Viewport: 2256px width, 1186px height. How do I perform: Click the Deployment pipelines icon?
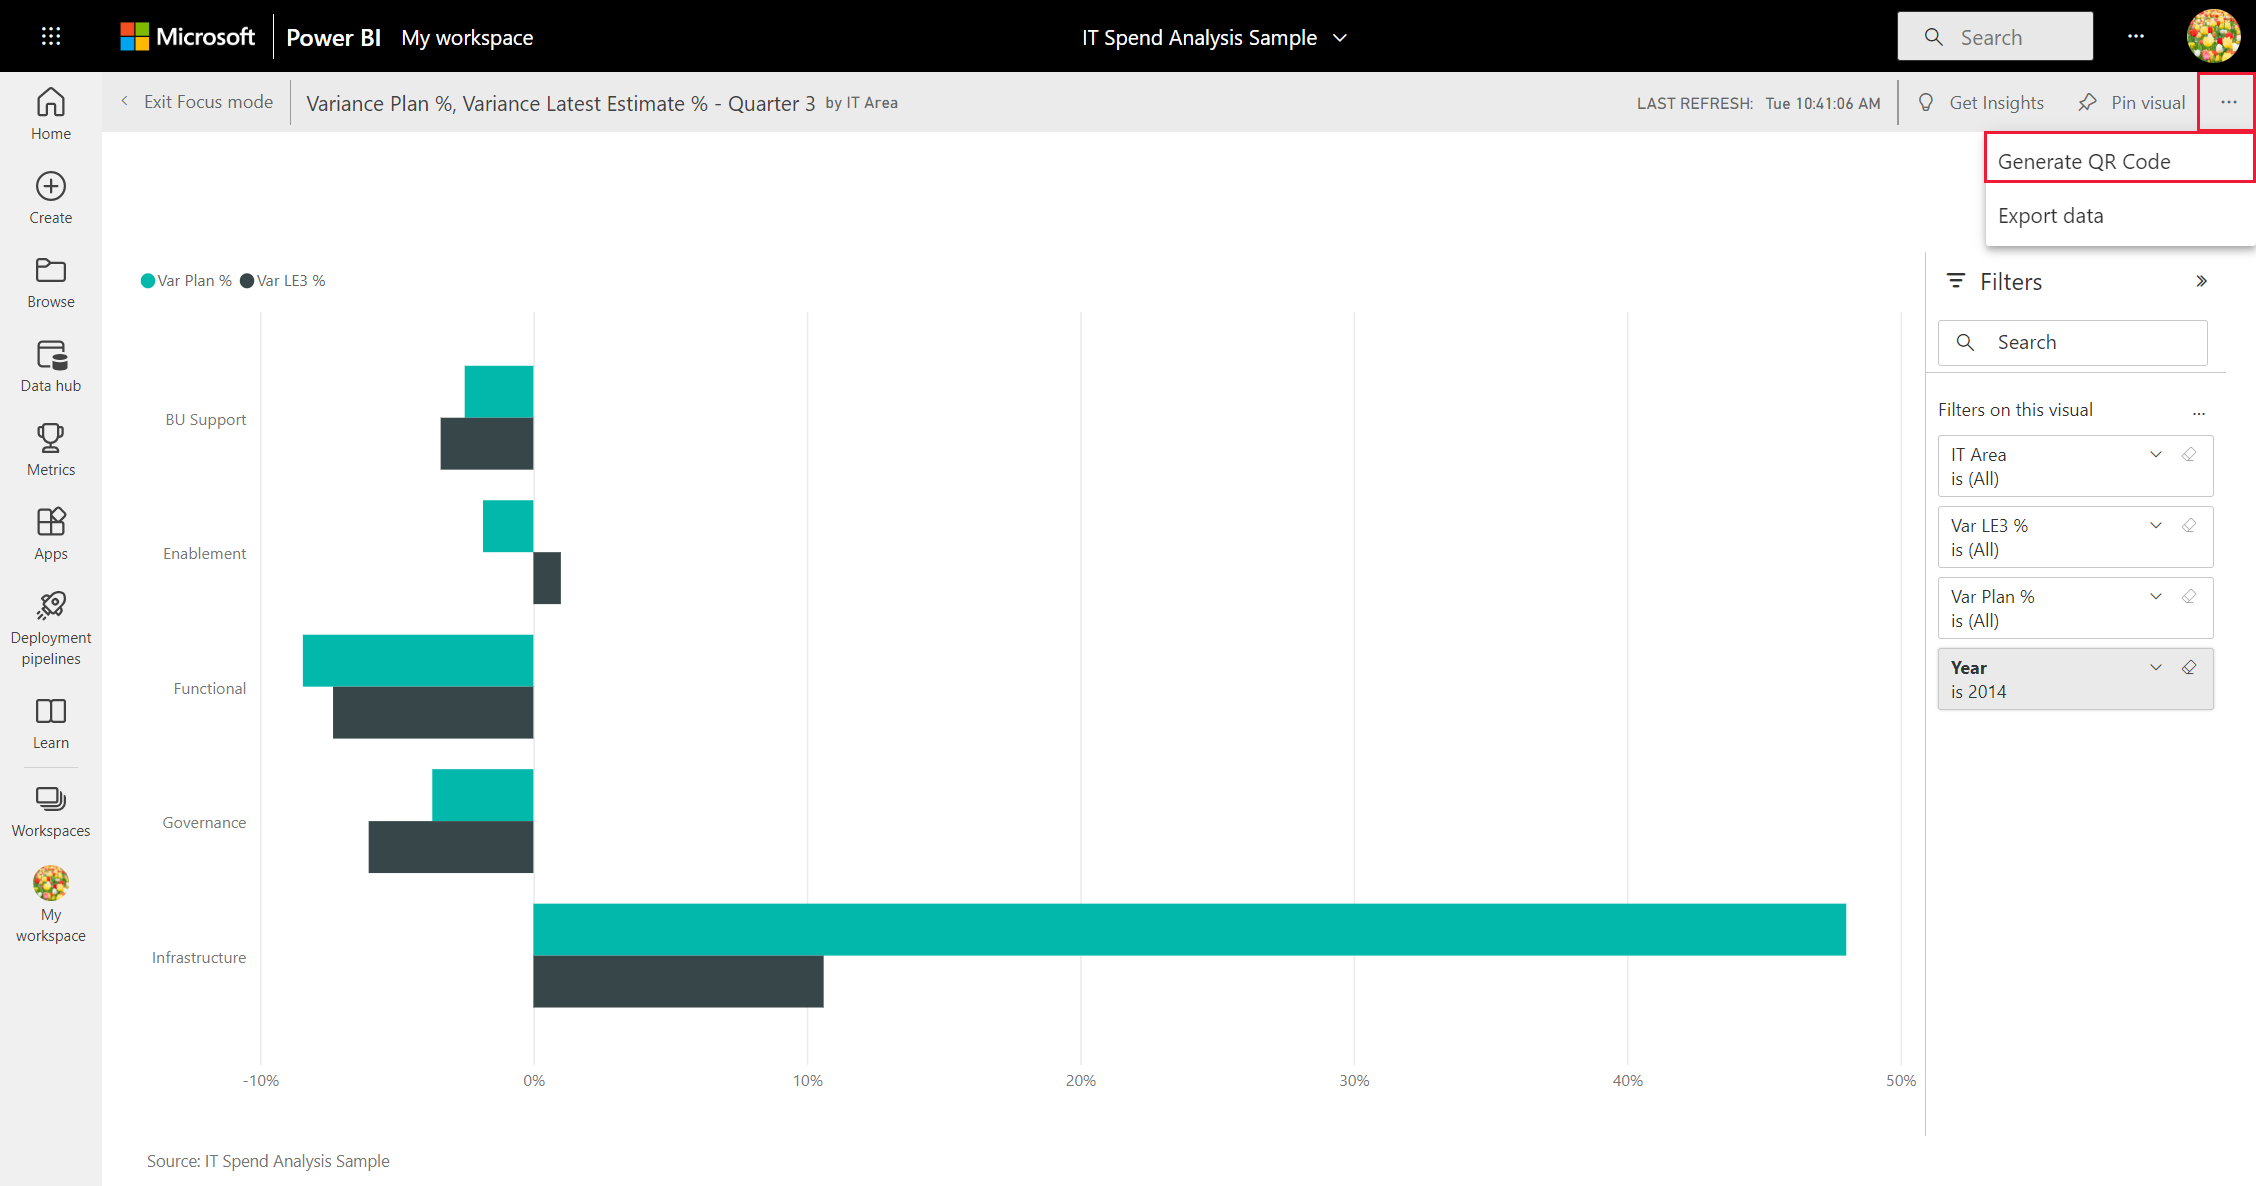point(51,607)
